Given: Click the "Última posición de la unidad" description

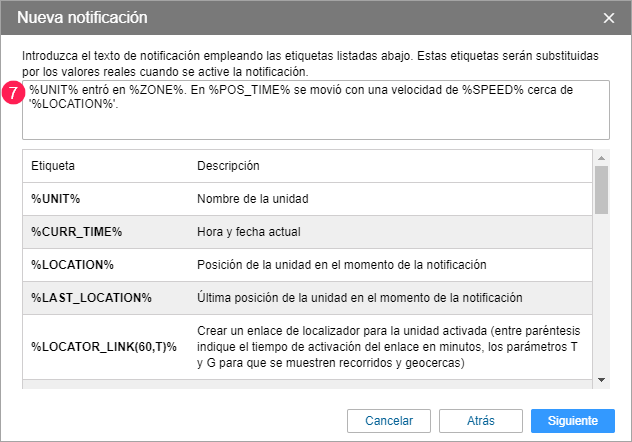Looking at the screenshot, I should click(360, 297).
